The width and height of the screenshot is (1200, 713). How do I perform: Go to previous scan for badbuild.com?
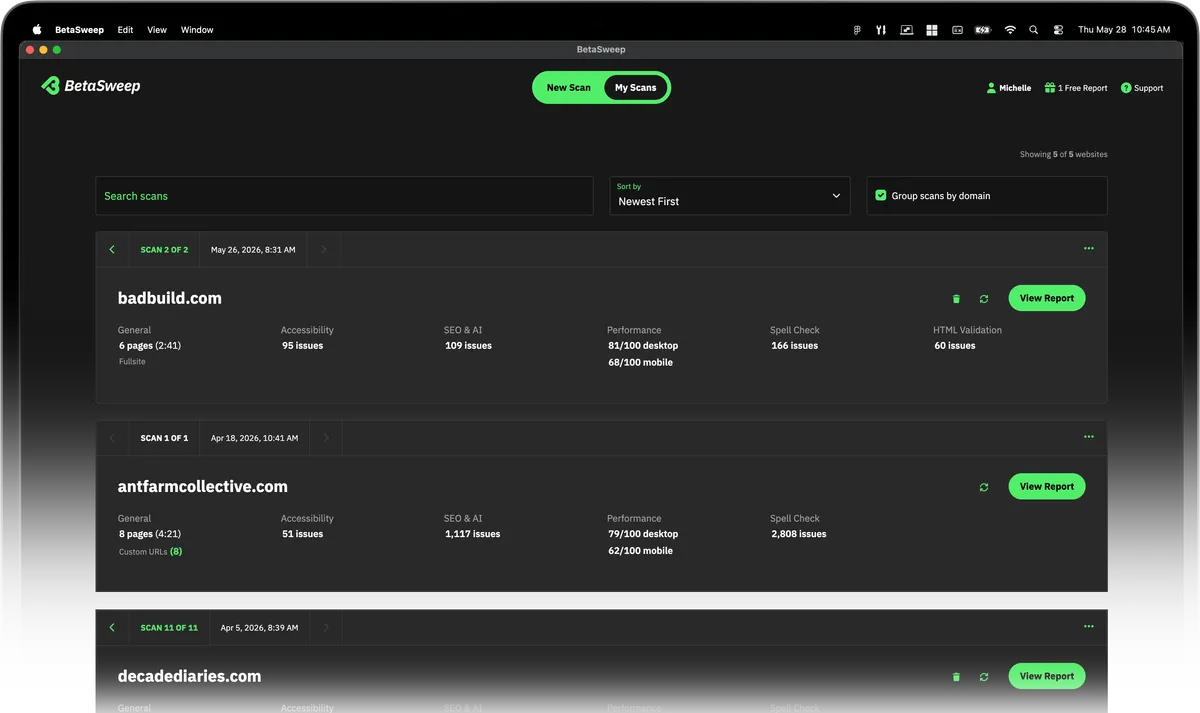pos(112,249)
